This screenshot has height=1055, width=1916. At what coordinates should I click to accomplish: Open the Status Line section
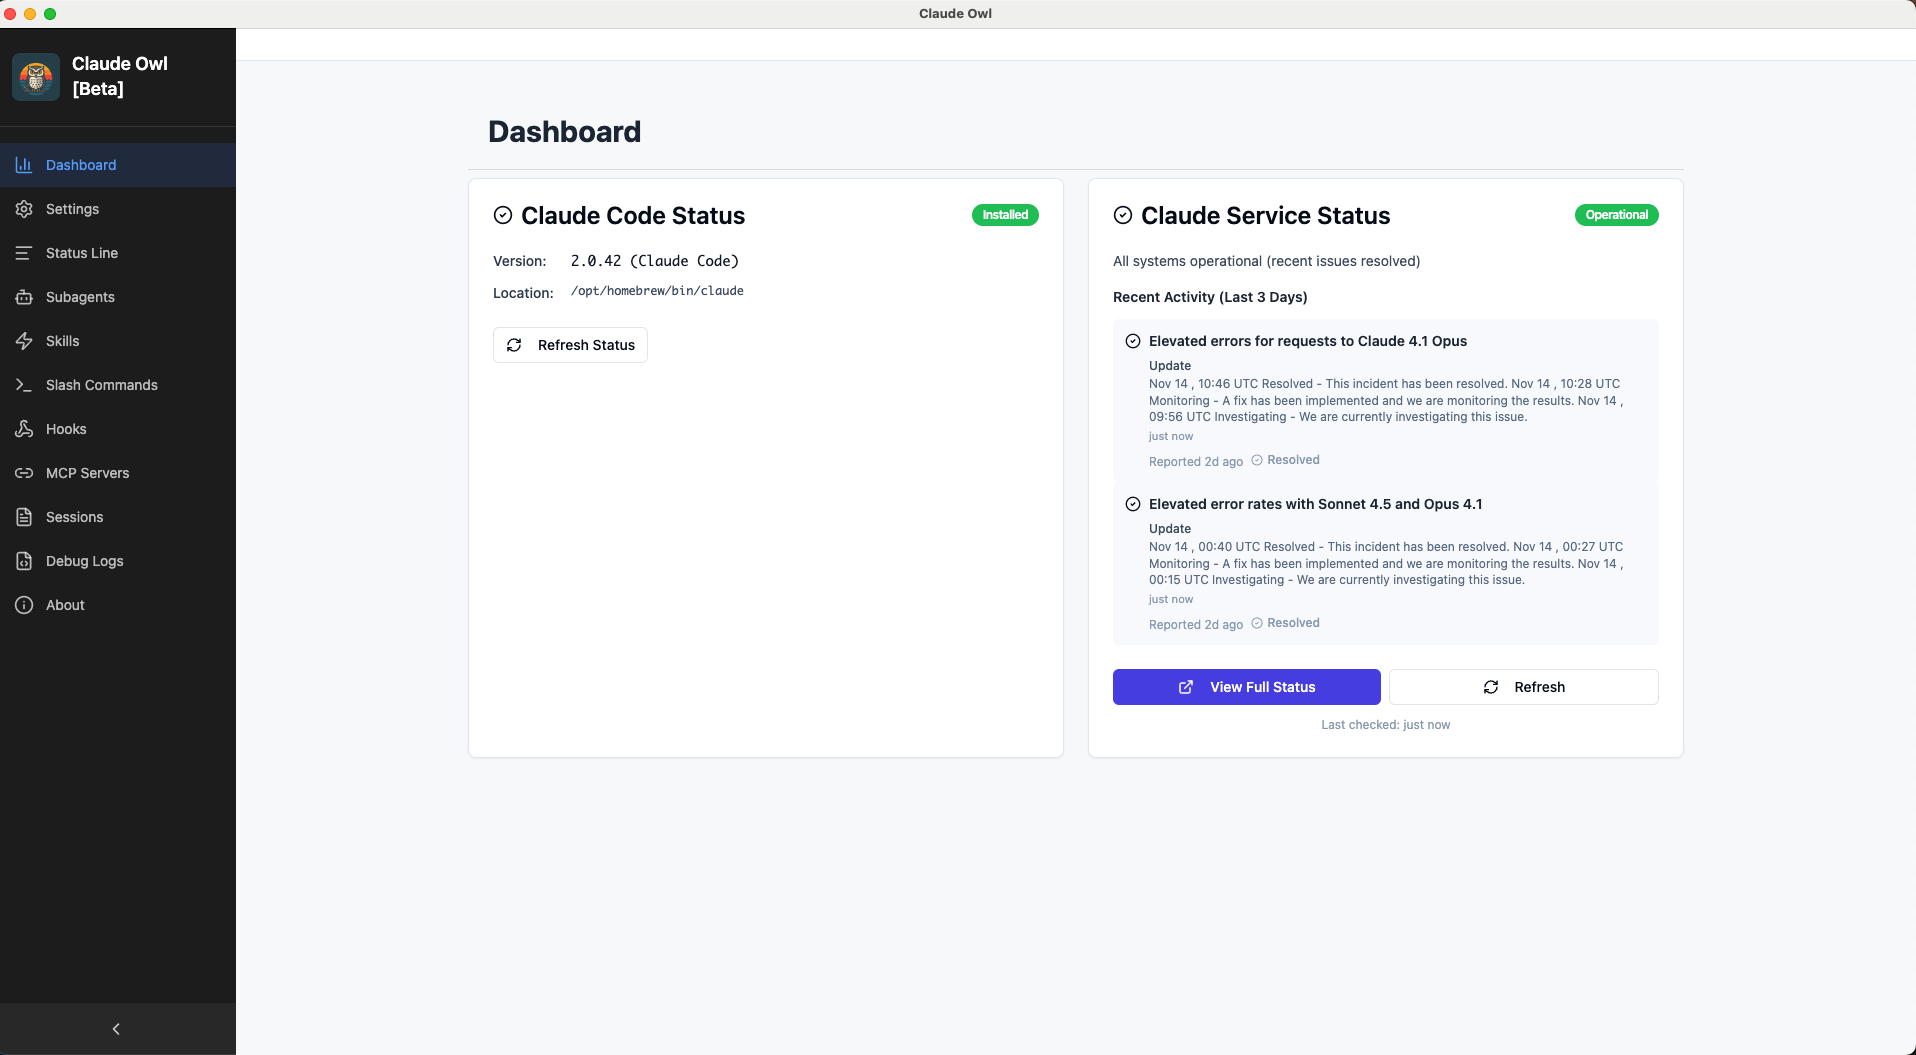118,253
